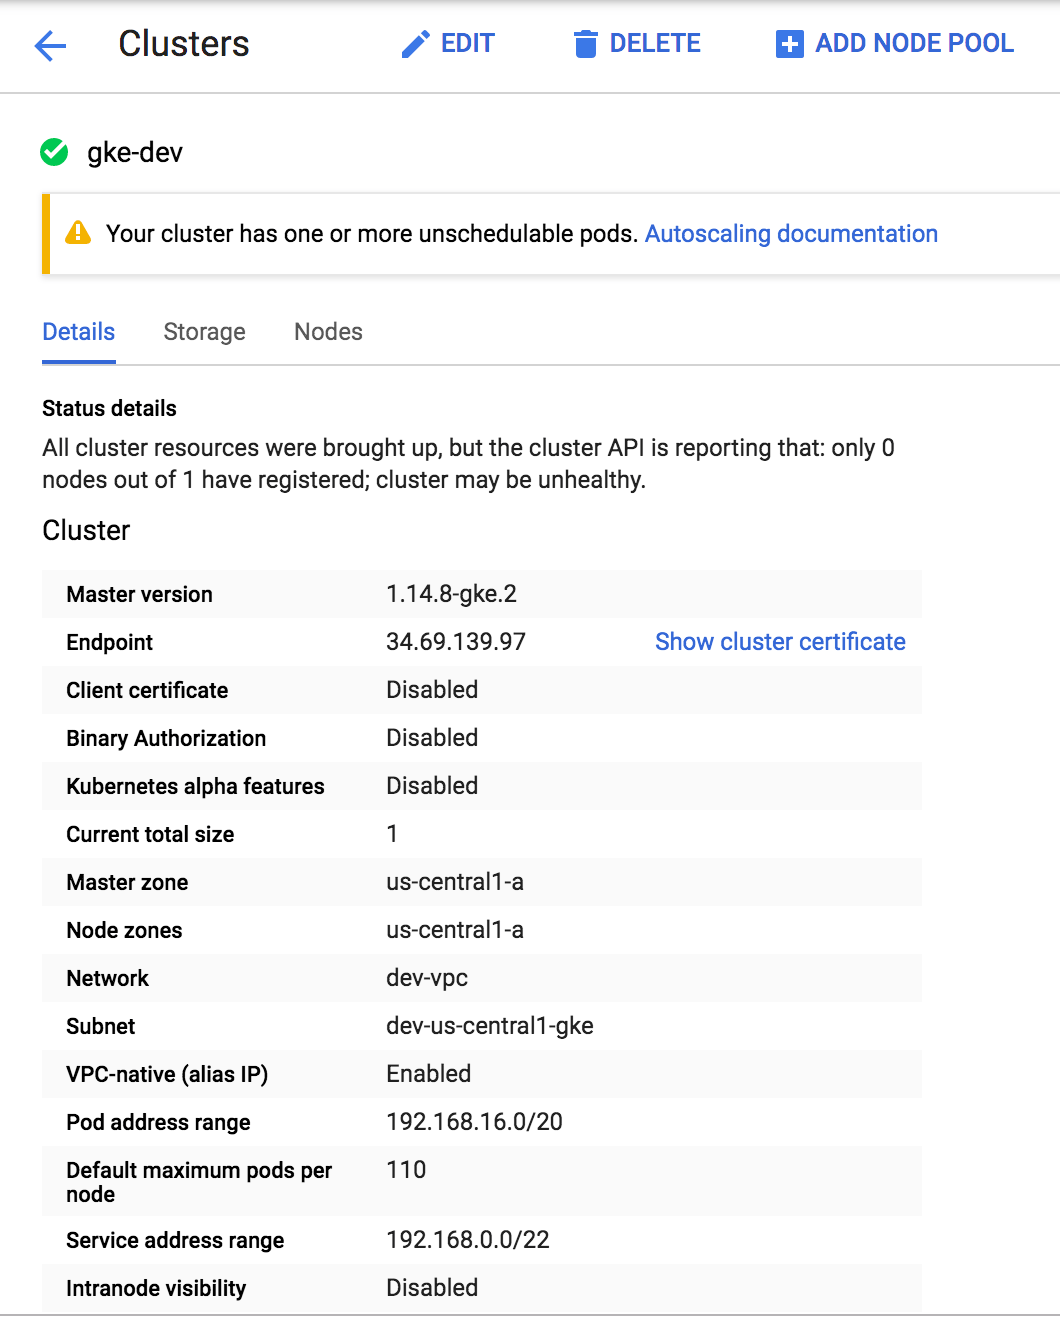Image resolution: width=1060 pixels, height=1322 pixels.
Task: Click the plus icon beside ADD NODE POOL
Action: (790, 44)
